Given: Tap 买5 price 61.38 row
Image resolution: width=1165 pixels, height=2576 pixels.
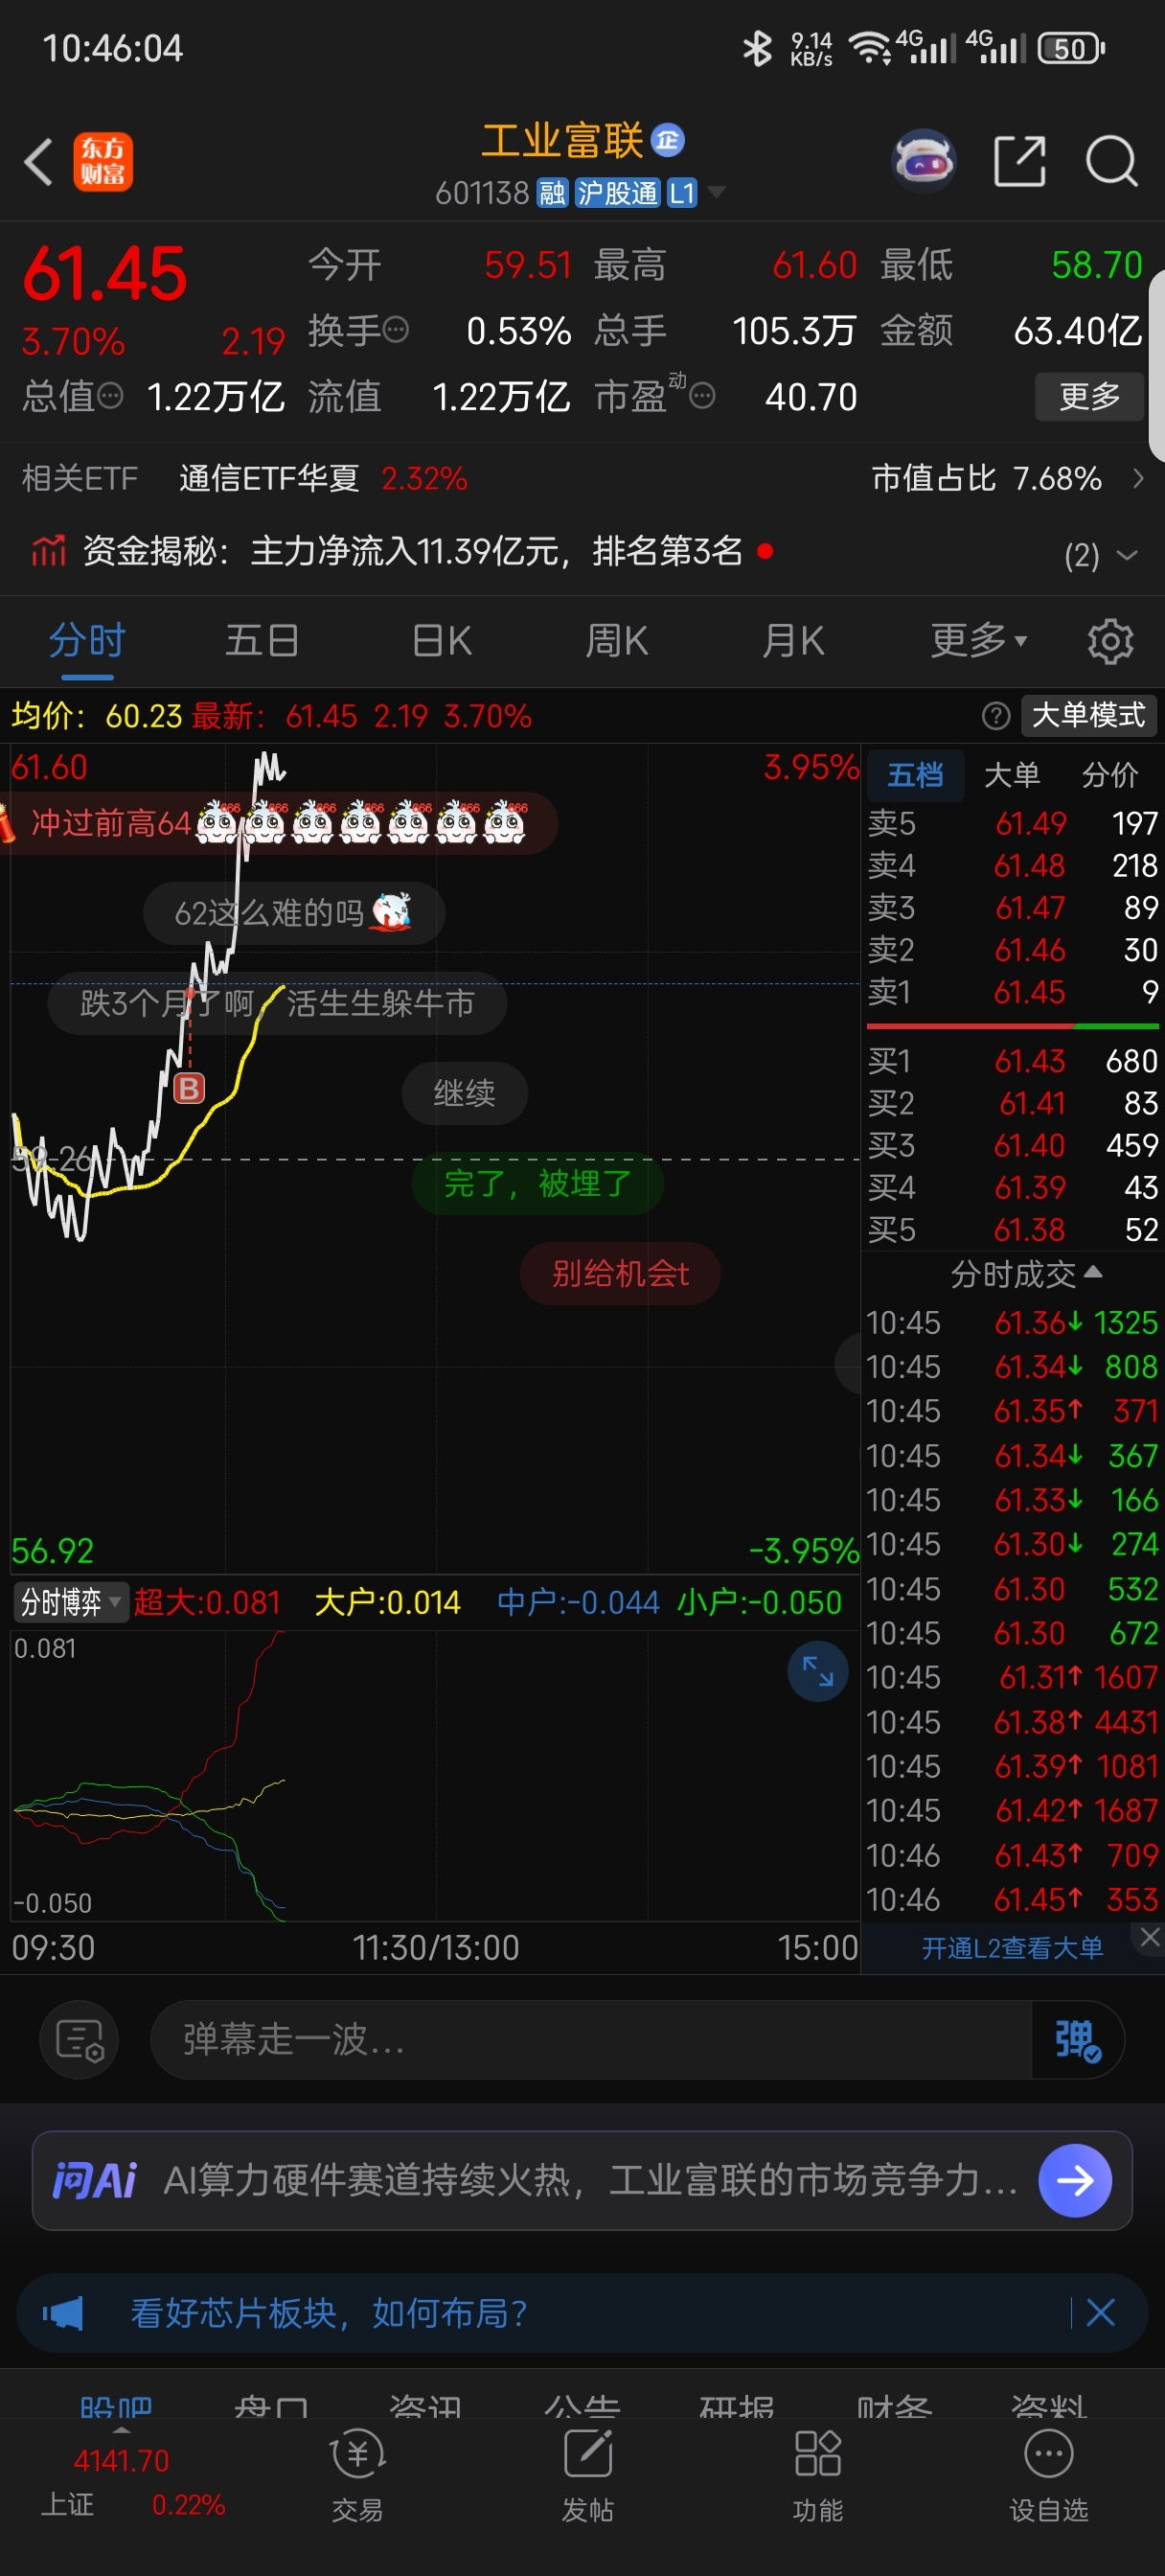Looking at the screenshot, I should pos(1012,1230).
